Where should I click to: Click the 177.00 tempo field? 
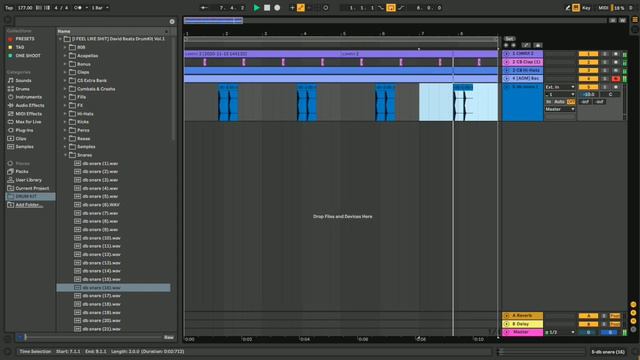tap(25, 8)
